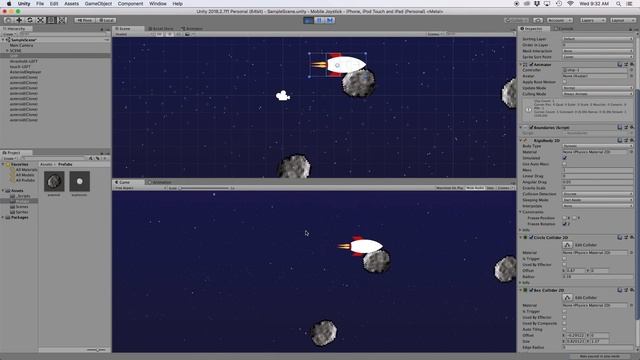Open the Layout dropdown
The height and width of the screenshot is (360, 640).
[x=623, y=20]
